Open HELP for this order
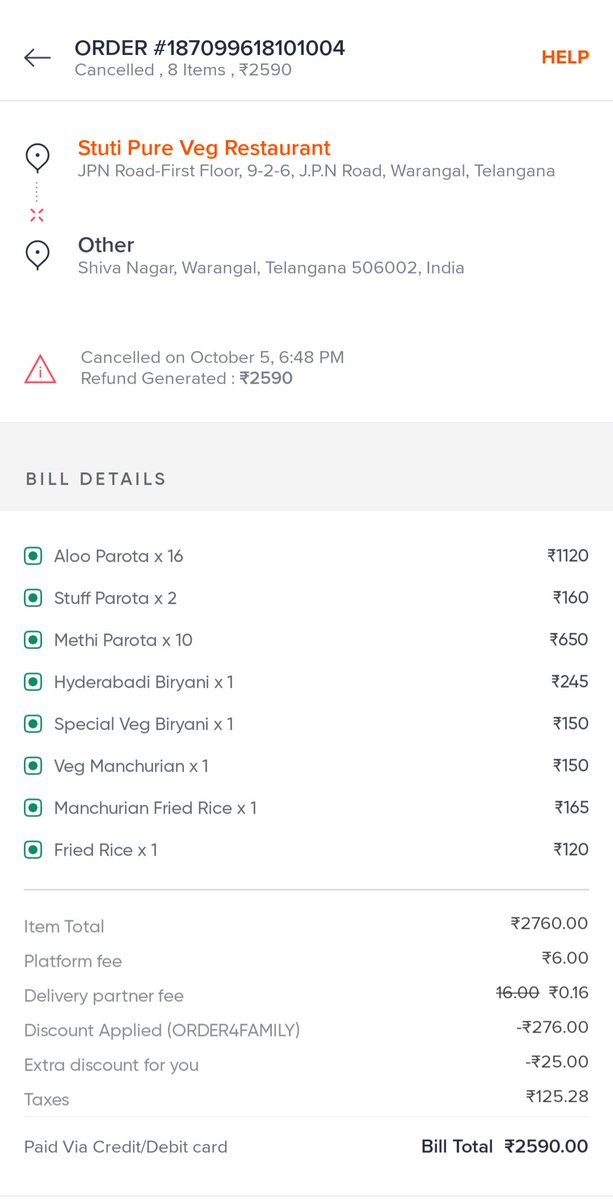This screenshot has width=613, height=1200. click(x=565, y=58)
